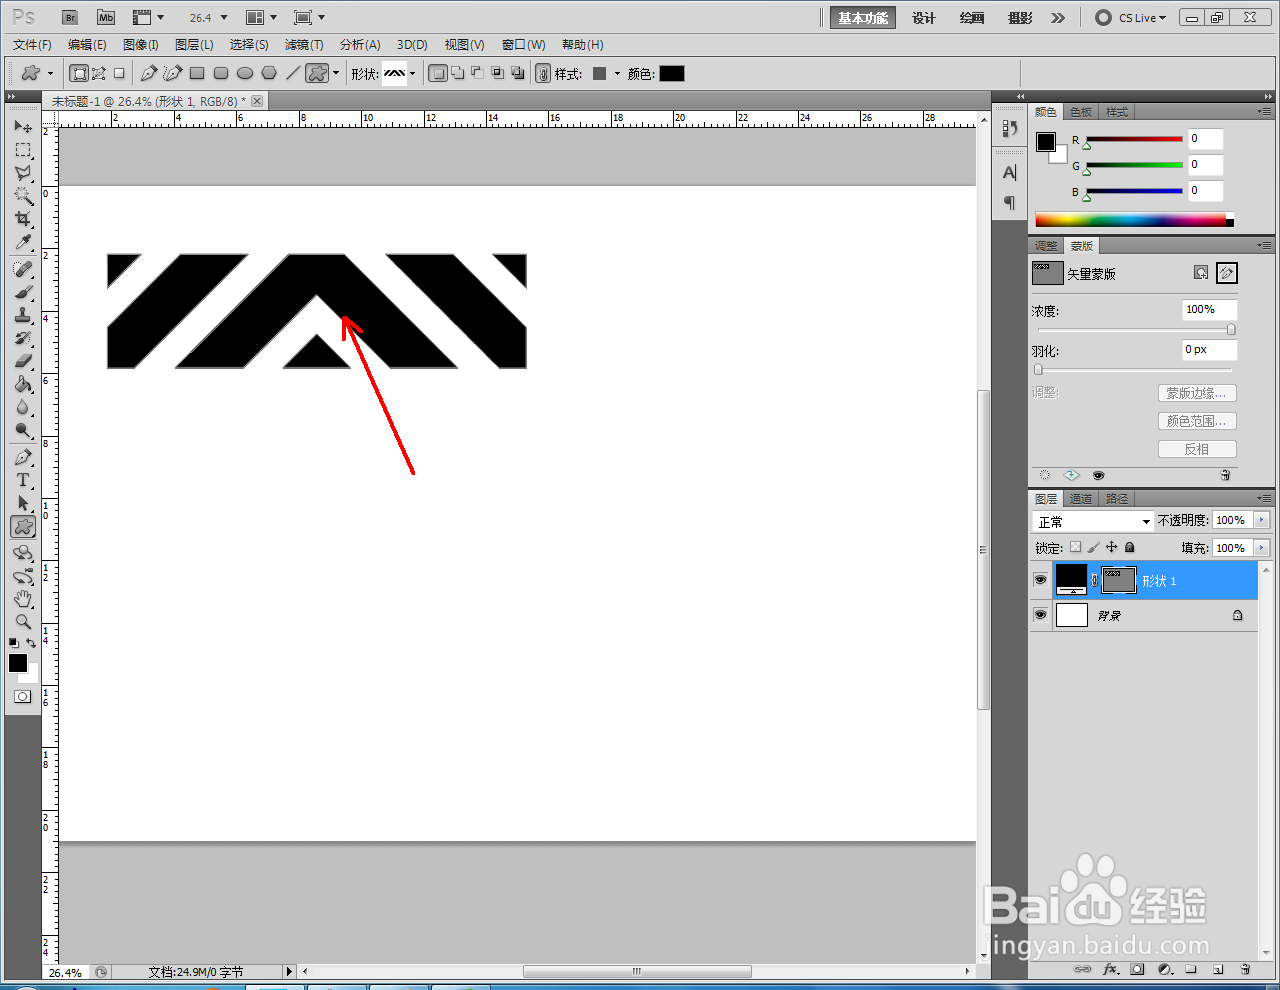Screen dimensions: 1280x990
Task: Select the Path Selection tool
Action: (23, 503)
